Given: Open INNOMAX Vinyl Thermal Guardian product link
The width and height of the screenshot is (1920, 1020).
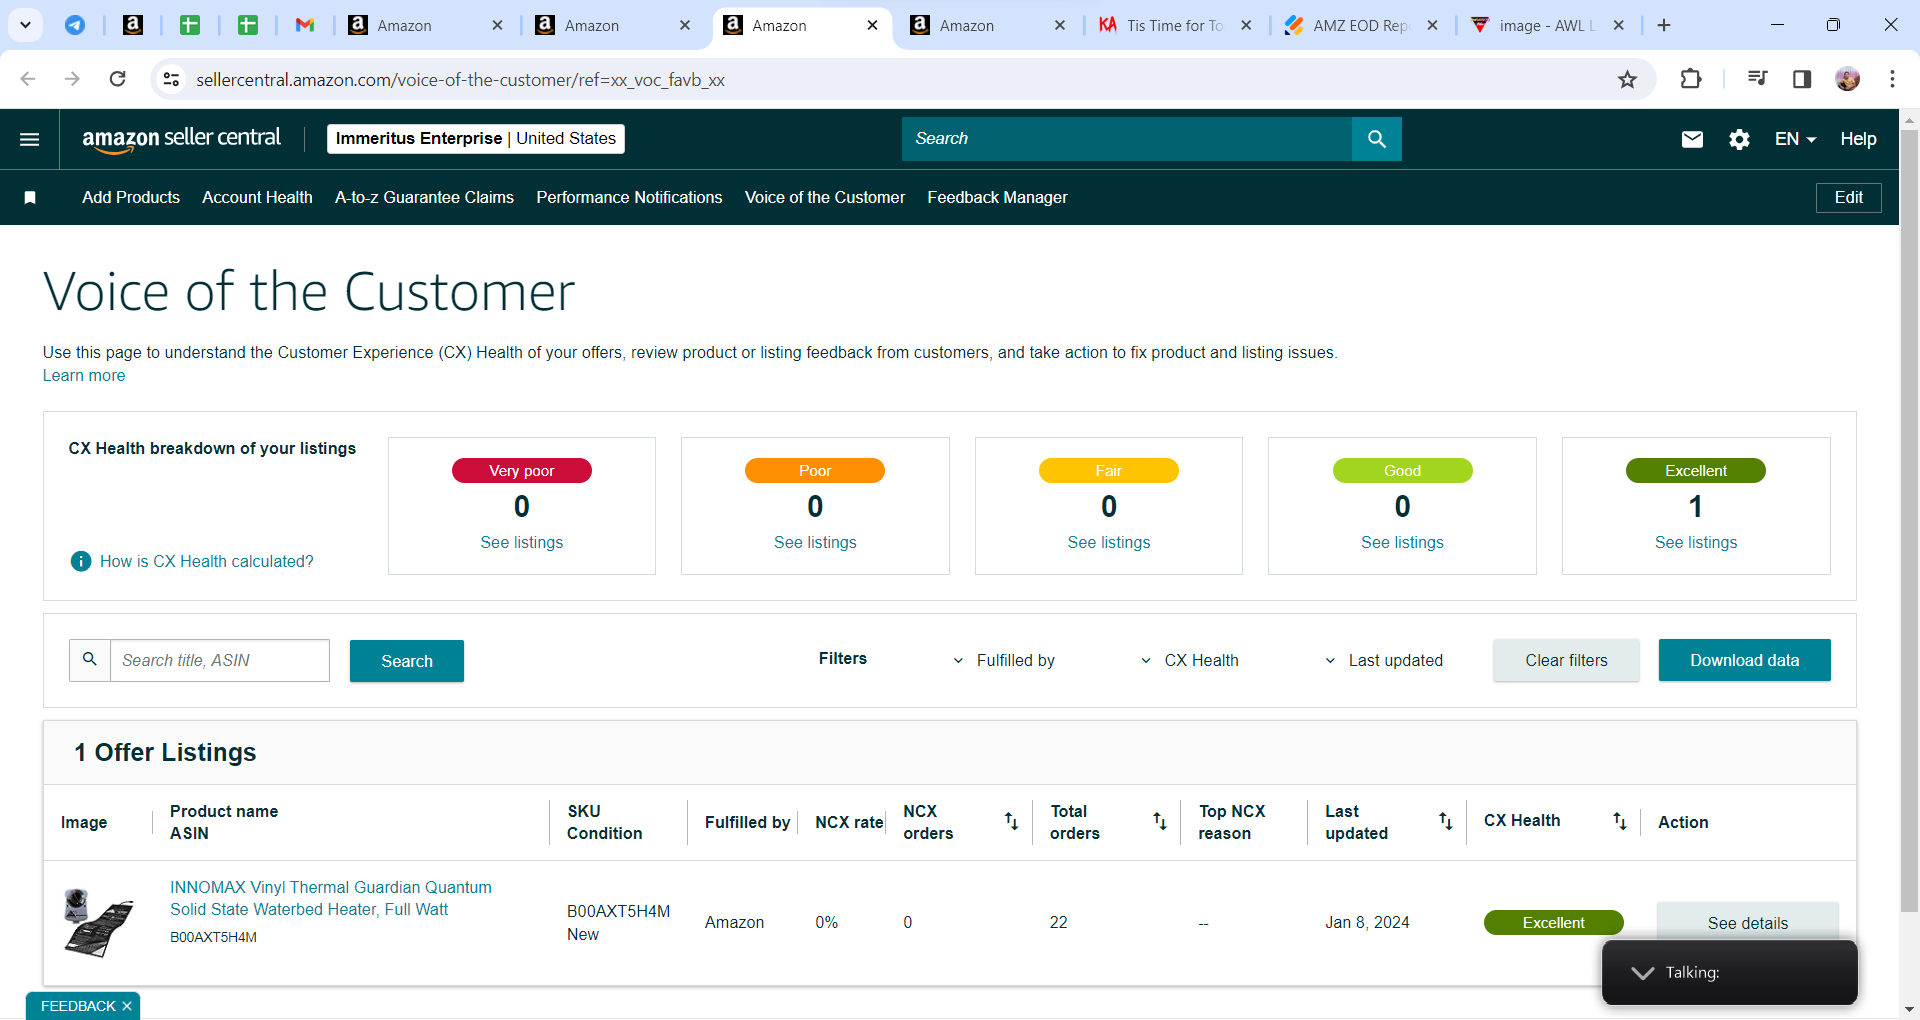Looking at the screenshot, I should point(331,898).
